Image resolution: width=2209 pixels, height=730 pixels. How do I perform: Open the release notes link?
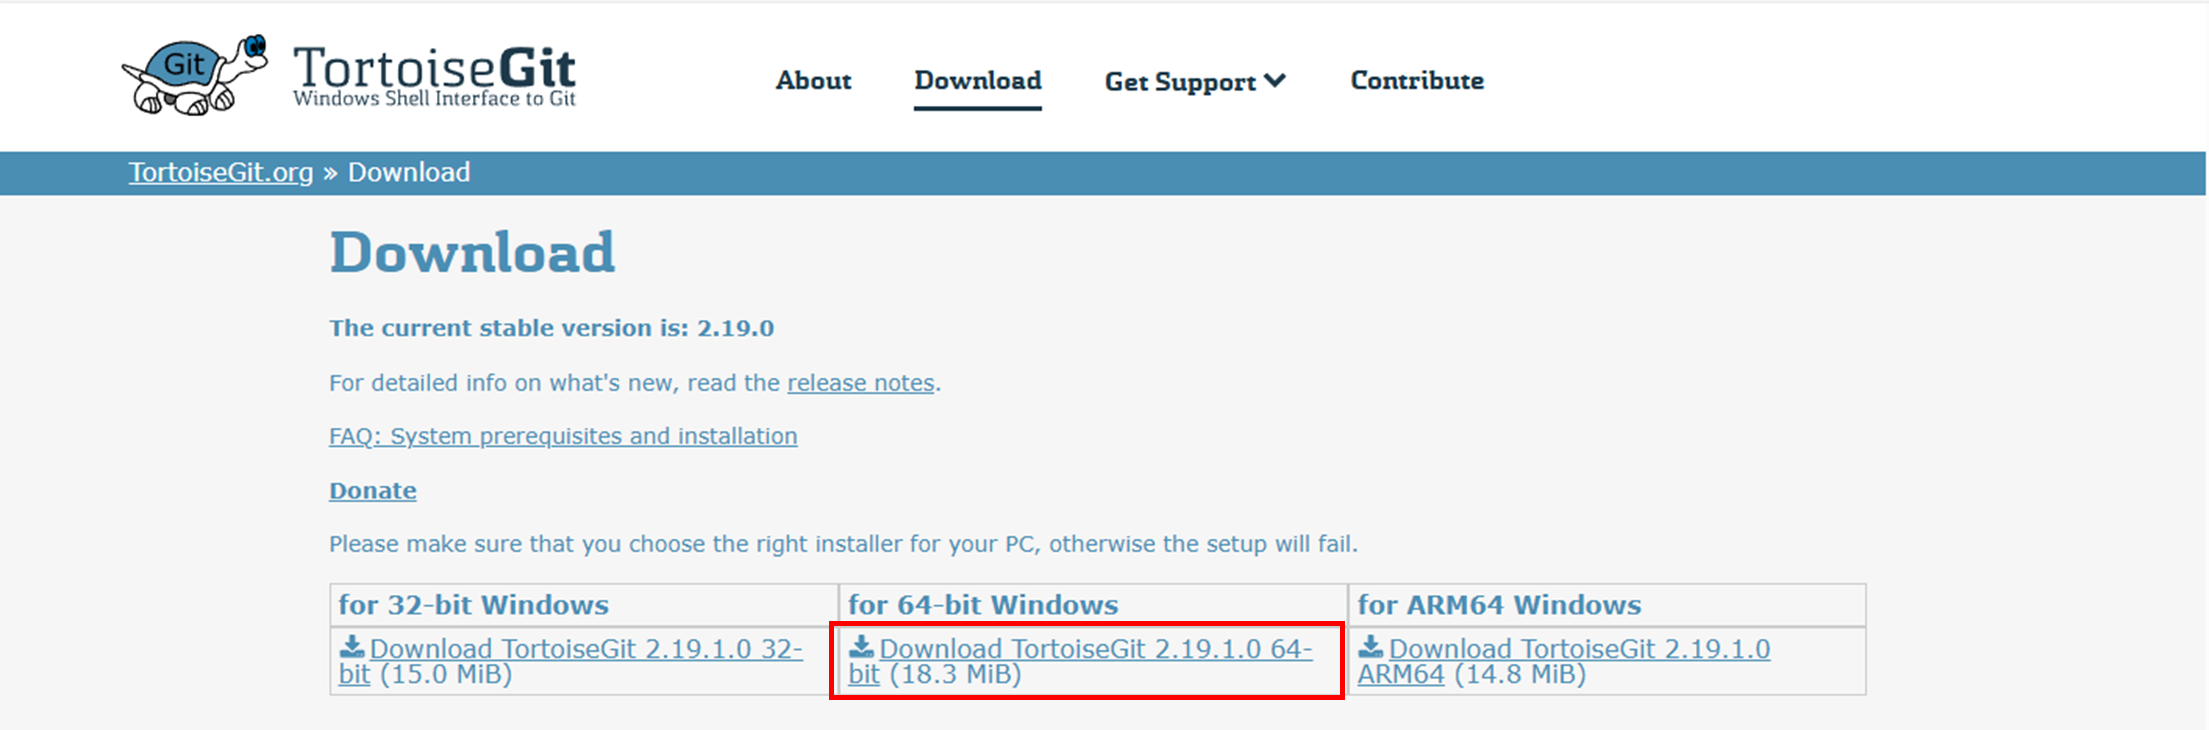tap(861, 383)
